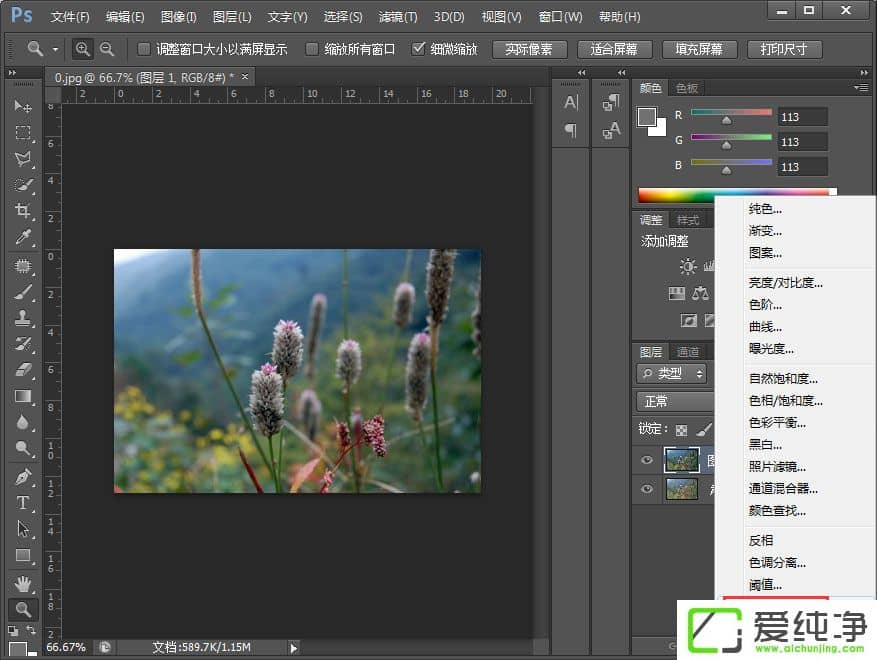Hide the top layer via its eye icon
This screenshot has height=660, width=877.
click(647, 460)
